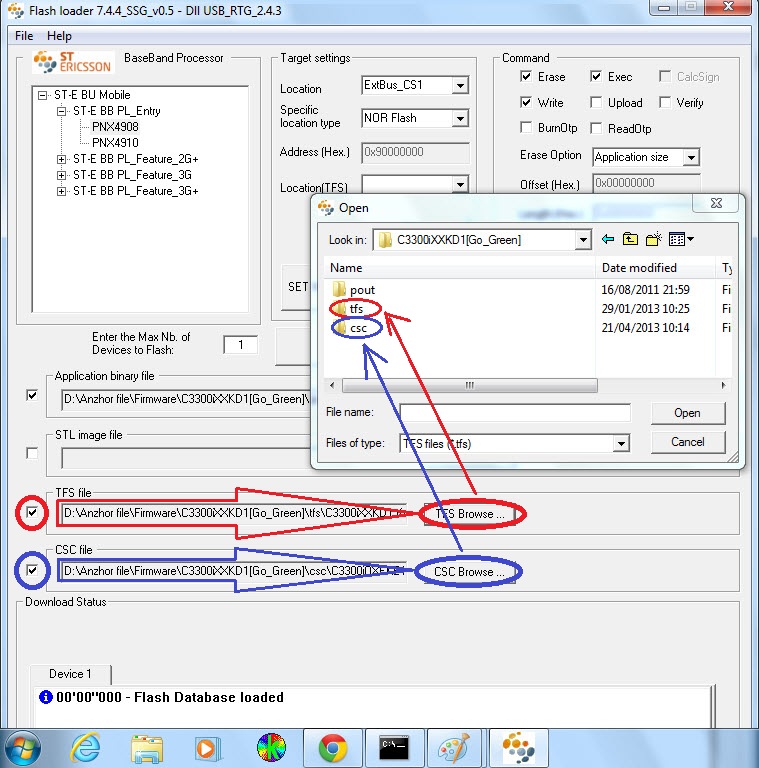Viewport: 759px width, 768px height.
Task: Click the TFS file path field
Action: tap(234, 513)
